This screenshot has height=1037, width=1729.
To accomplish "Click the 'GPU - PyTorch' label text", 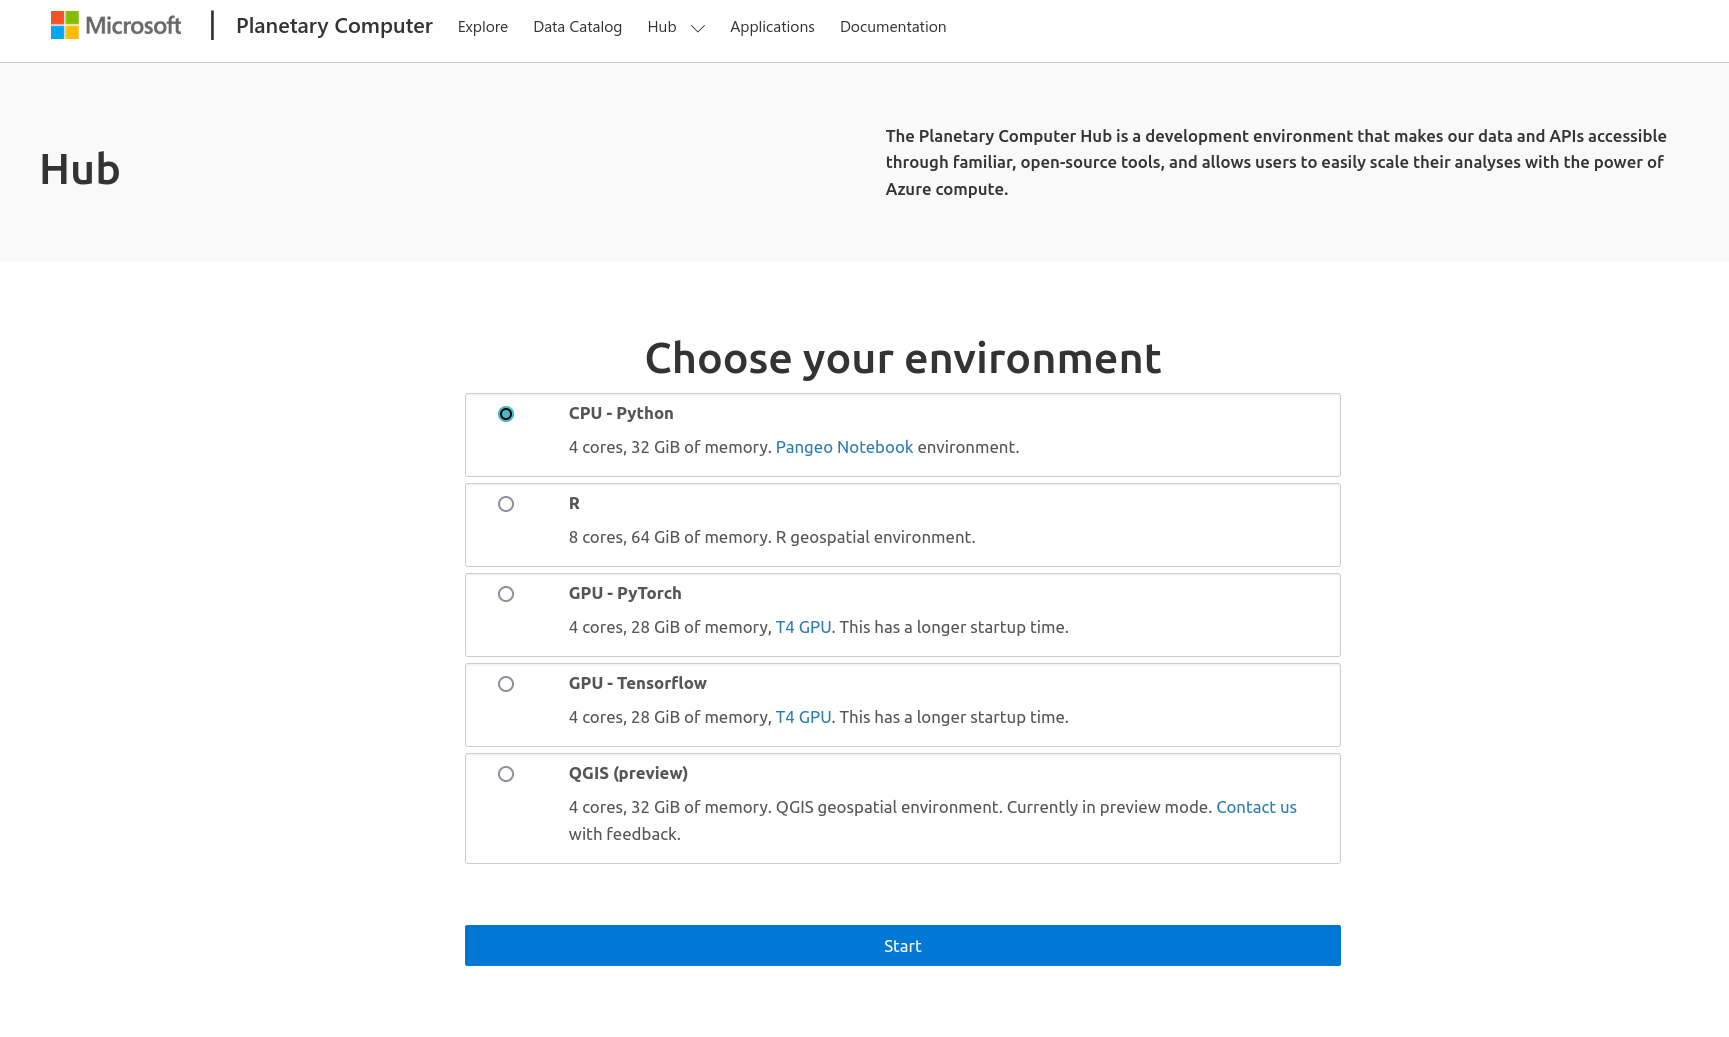I will click(x=625, y=593).
